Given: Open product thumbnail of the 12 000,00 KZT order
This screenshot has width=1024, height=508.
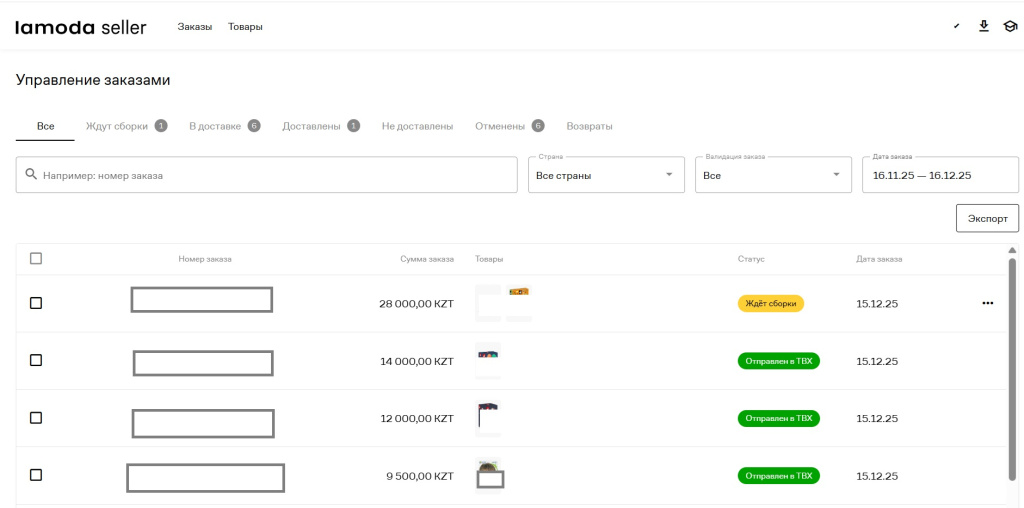Looking at the screenshot, I should (x=488, y=417).
